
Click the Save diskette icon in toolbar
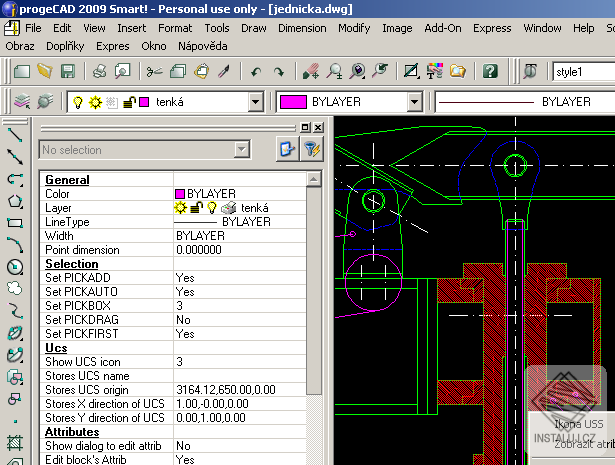68,71
